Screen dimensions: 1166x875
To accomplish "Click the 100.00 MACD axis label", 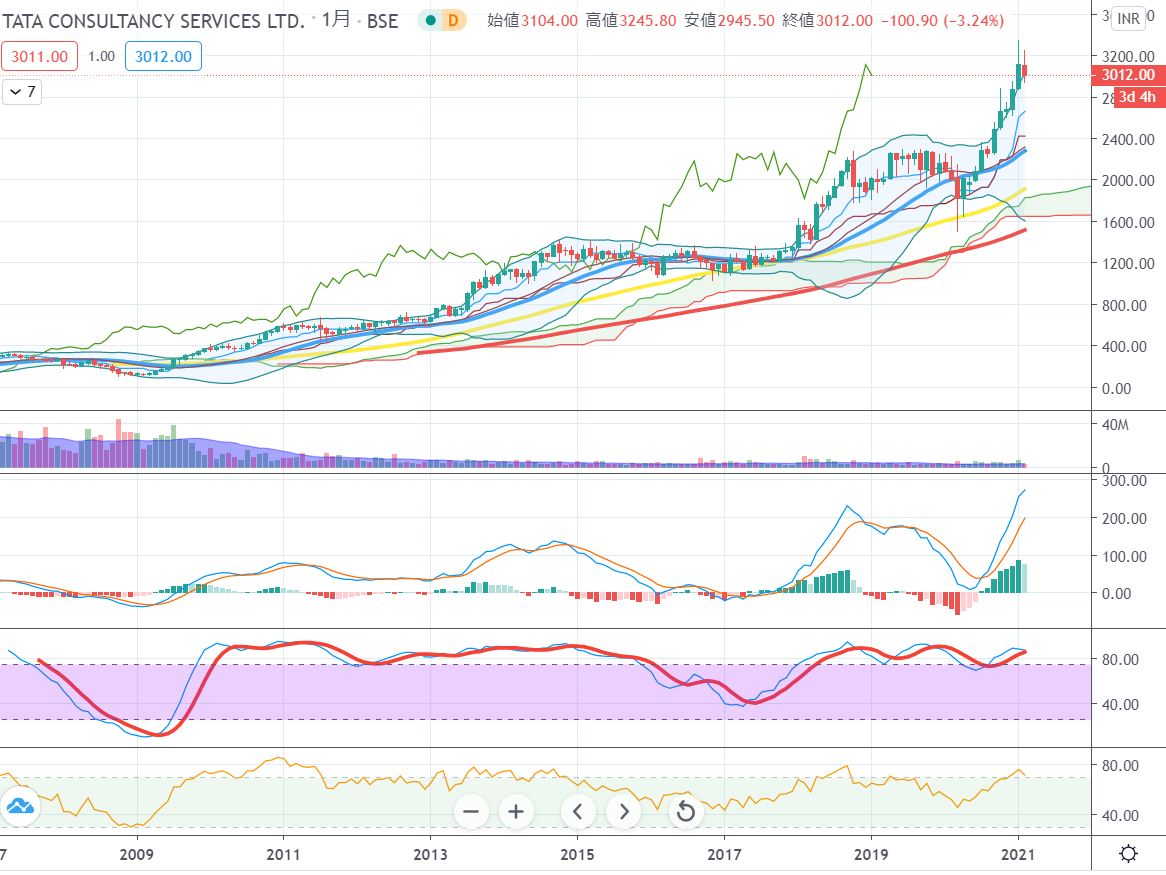I will 1124,556.
